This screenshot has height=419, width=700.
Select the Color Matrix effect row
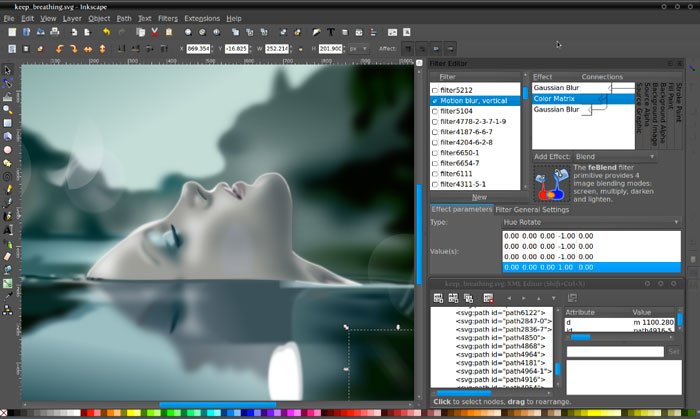[583, 99]
